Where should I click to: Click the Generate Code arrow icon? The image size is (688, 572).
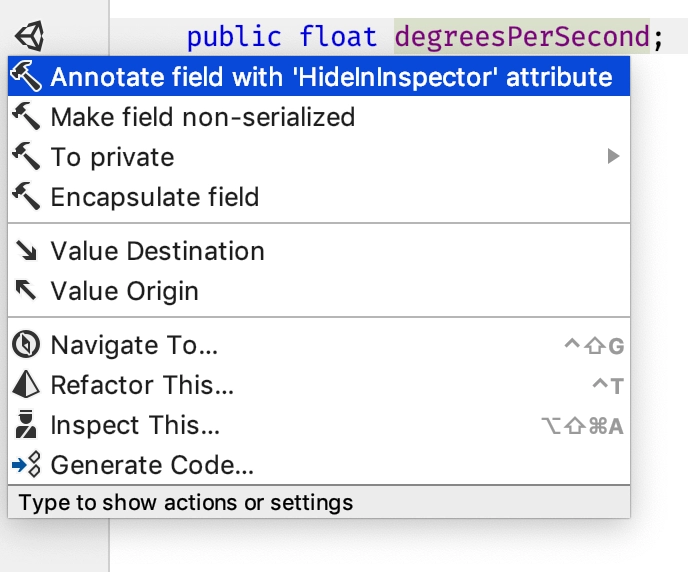pos(26,465)
